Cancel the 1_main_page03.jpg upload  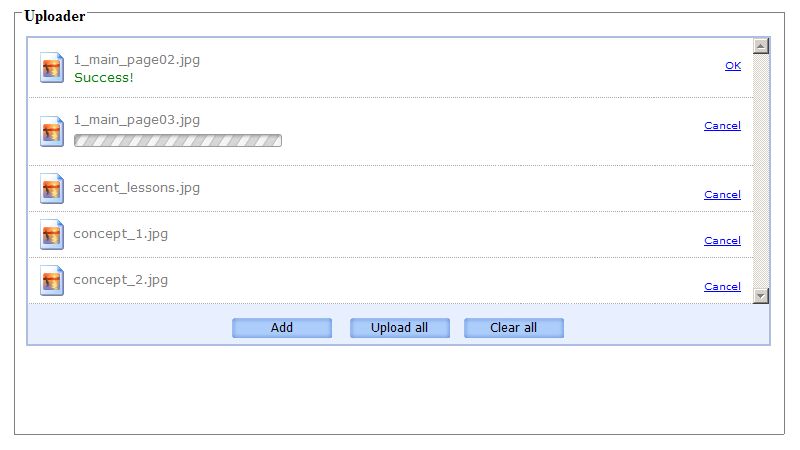pyautogui.click(x=722, y=126)
